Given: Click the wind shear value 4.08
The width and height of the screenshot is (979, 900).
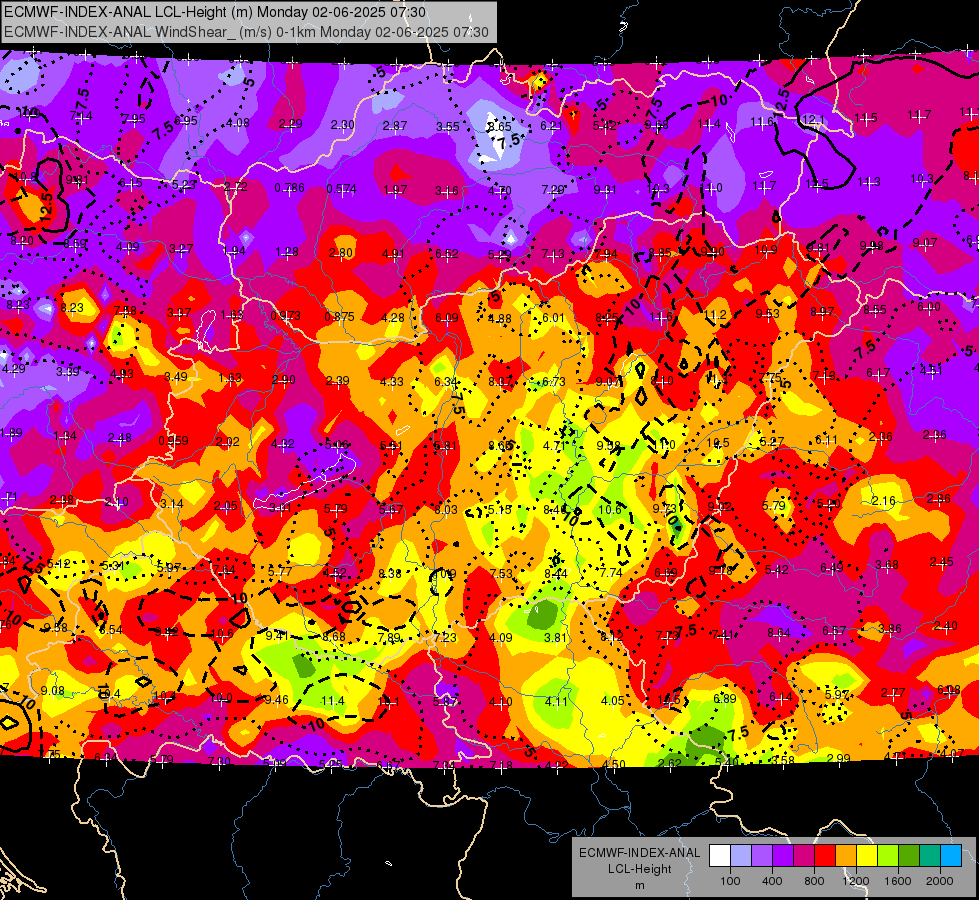Looking at the screenshot, I should 238,122.
